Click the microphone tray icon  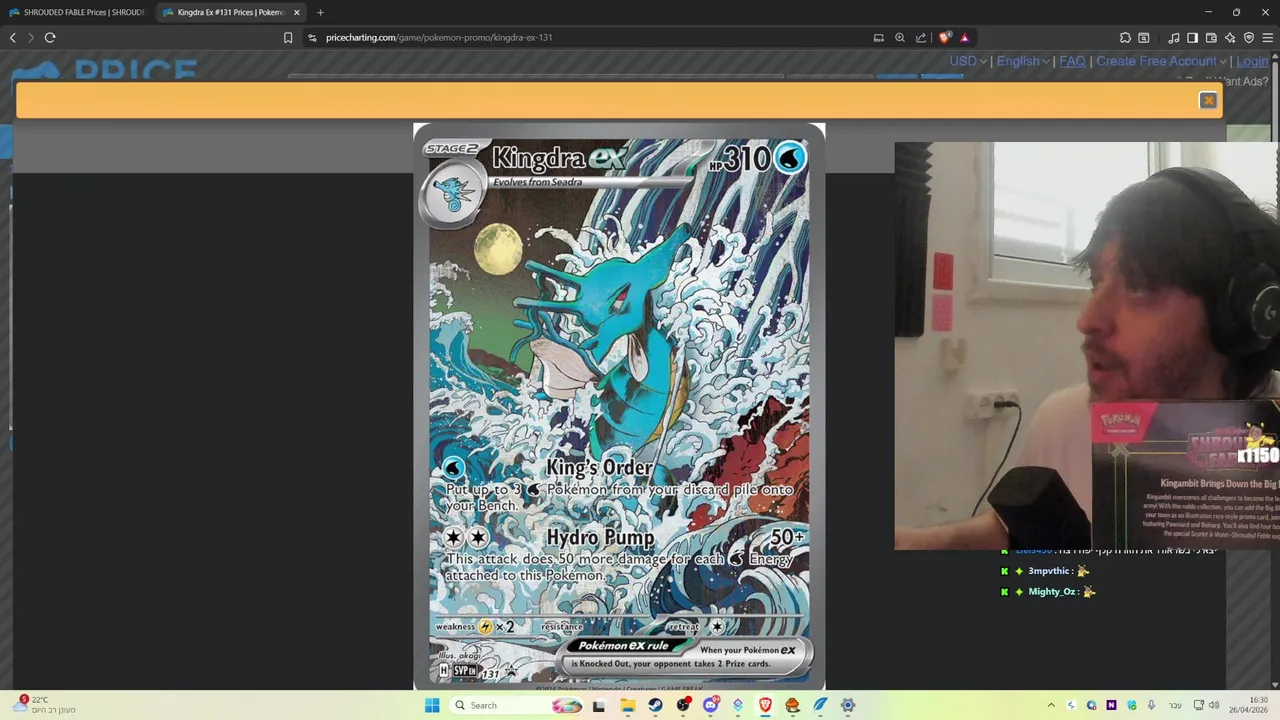(1151, 706)
